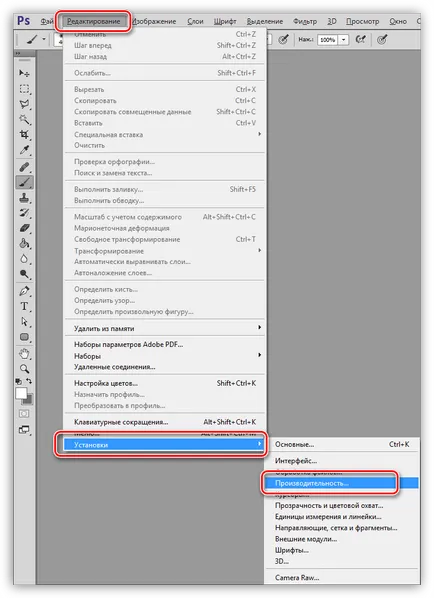
Task: Expand the Удалить из памяти submenu
Action: pos(165,328)
